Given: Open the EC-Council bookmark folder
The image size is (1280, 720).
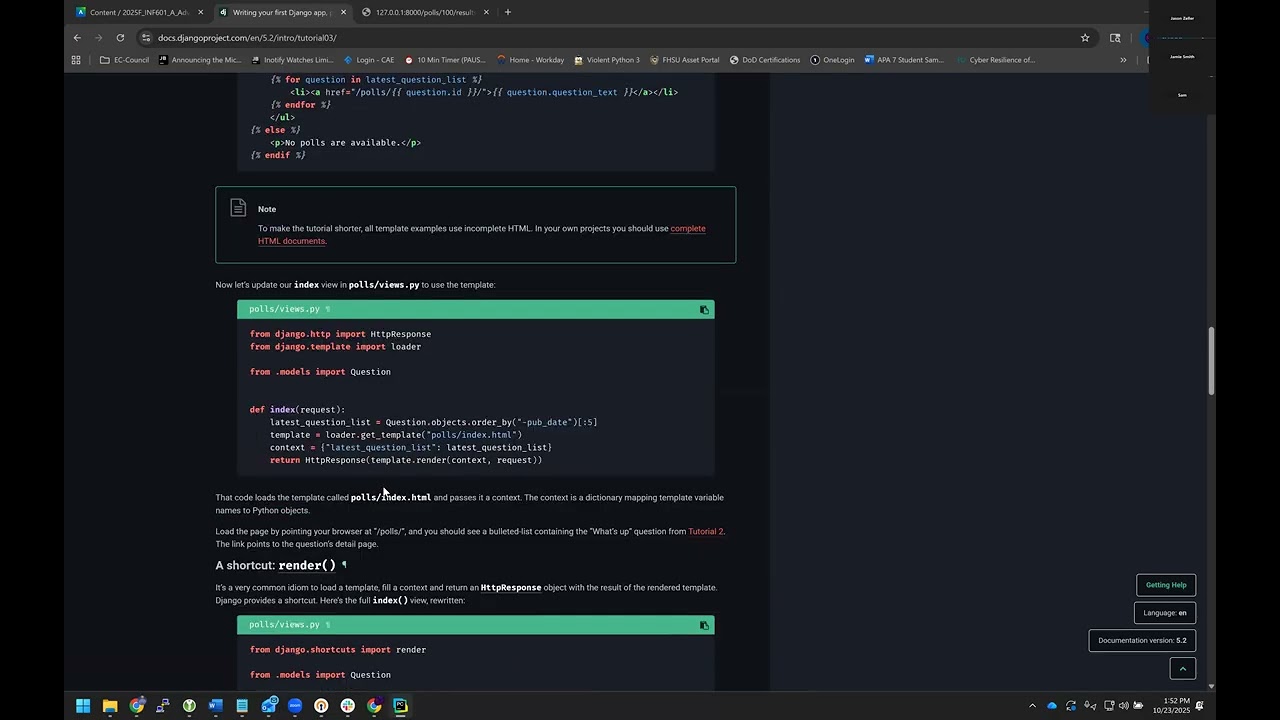Looking at the screenshot, I should 124,60.
